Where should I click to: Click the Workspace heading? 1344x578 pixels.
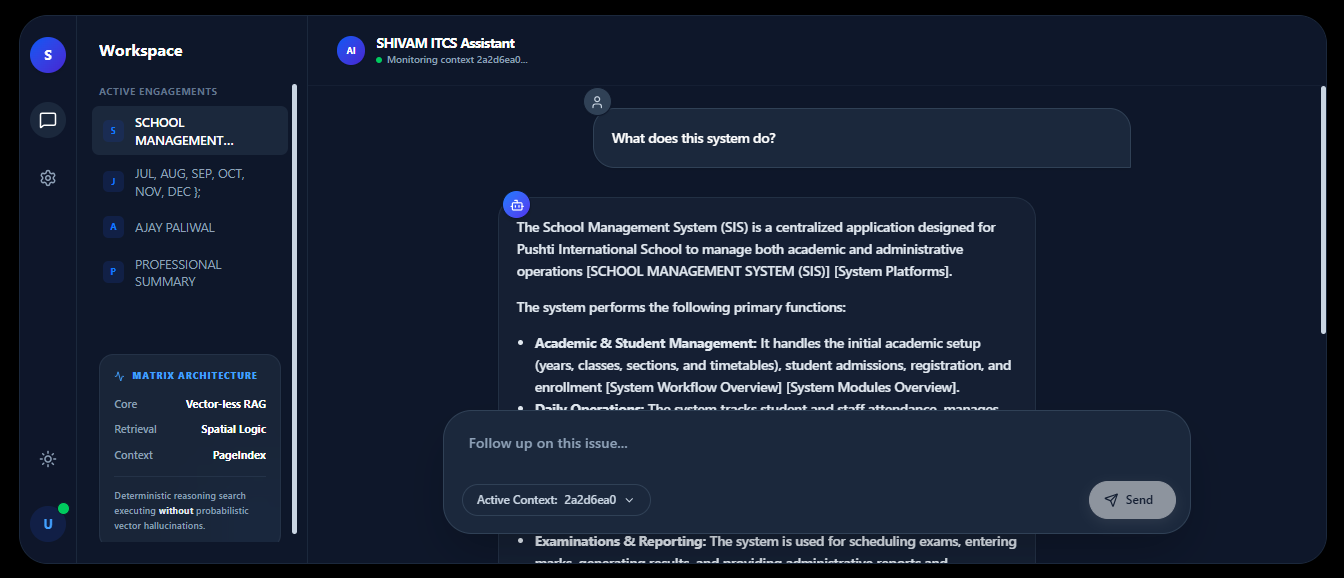point(141,51)
